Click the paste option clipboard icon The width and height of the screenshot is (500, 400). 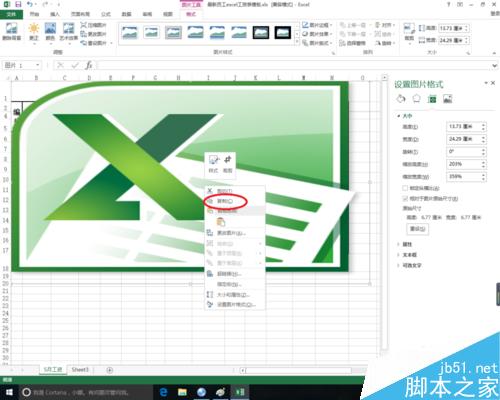tap(221, 222)
